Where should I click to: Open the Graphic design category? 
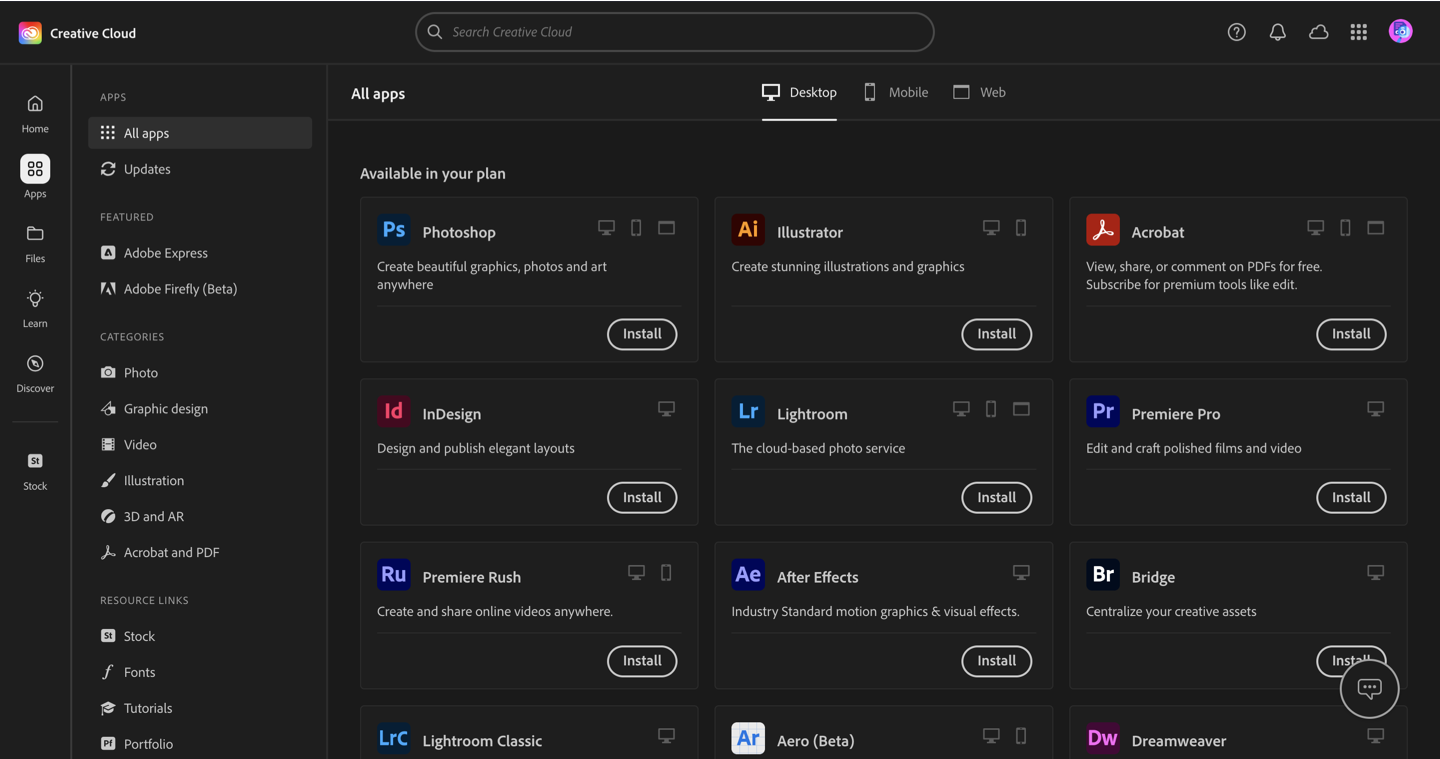pos(166,409)
